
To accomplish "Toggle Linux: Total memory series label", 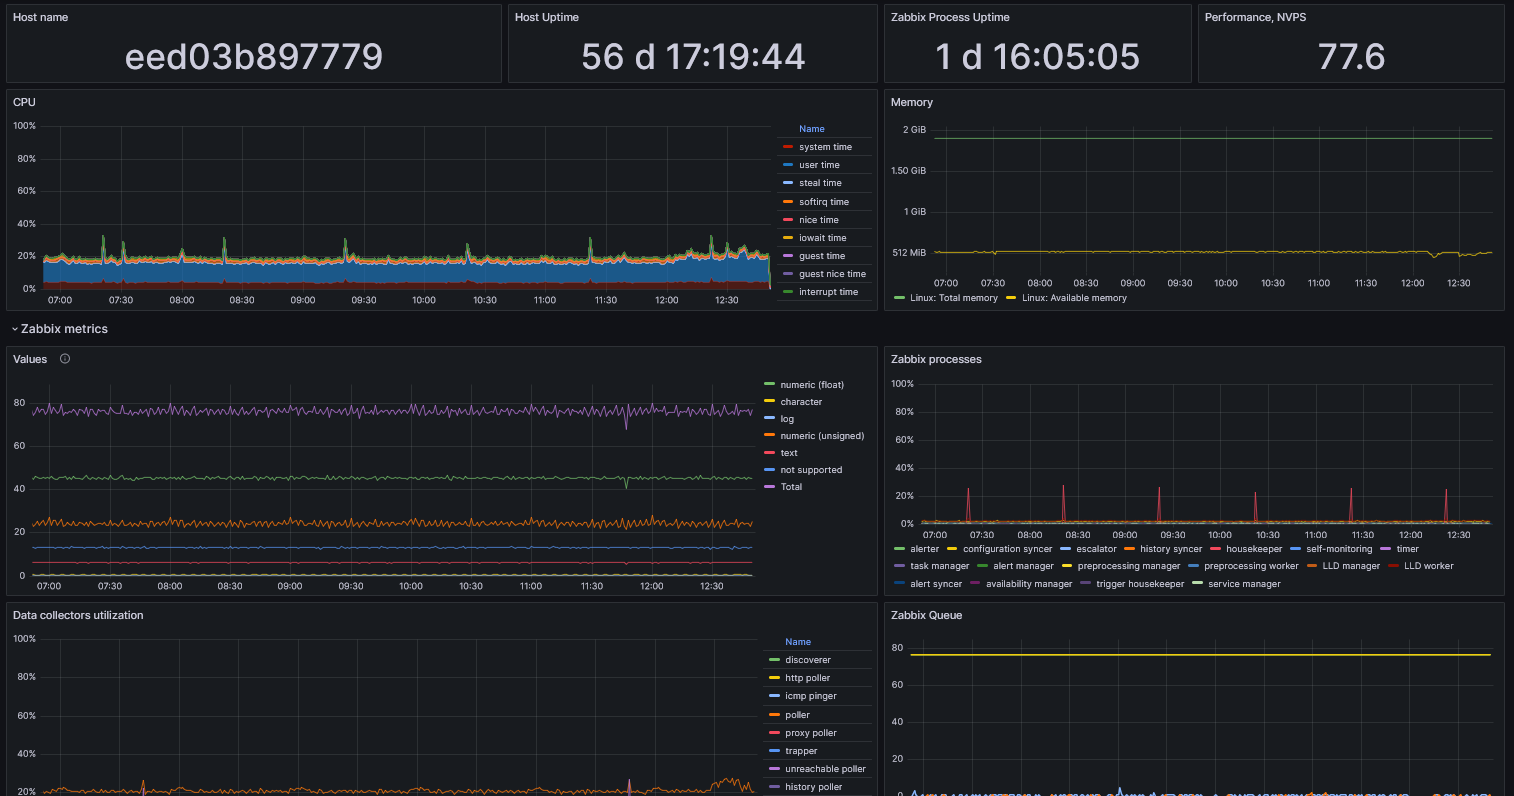I will (954, 298).
